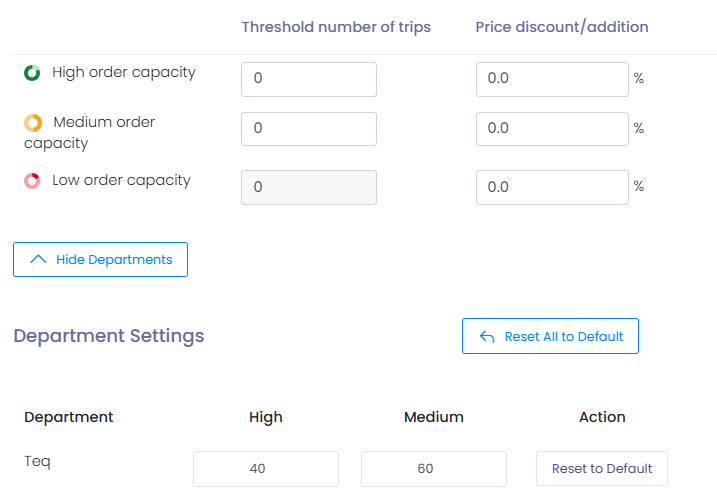Click the Department Settings heading
This screenshot has width=717, height=490.
(109, 336)
